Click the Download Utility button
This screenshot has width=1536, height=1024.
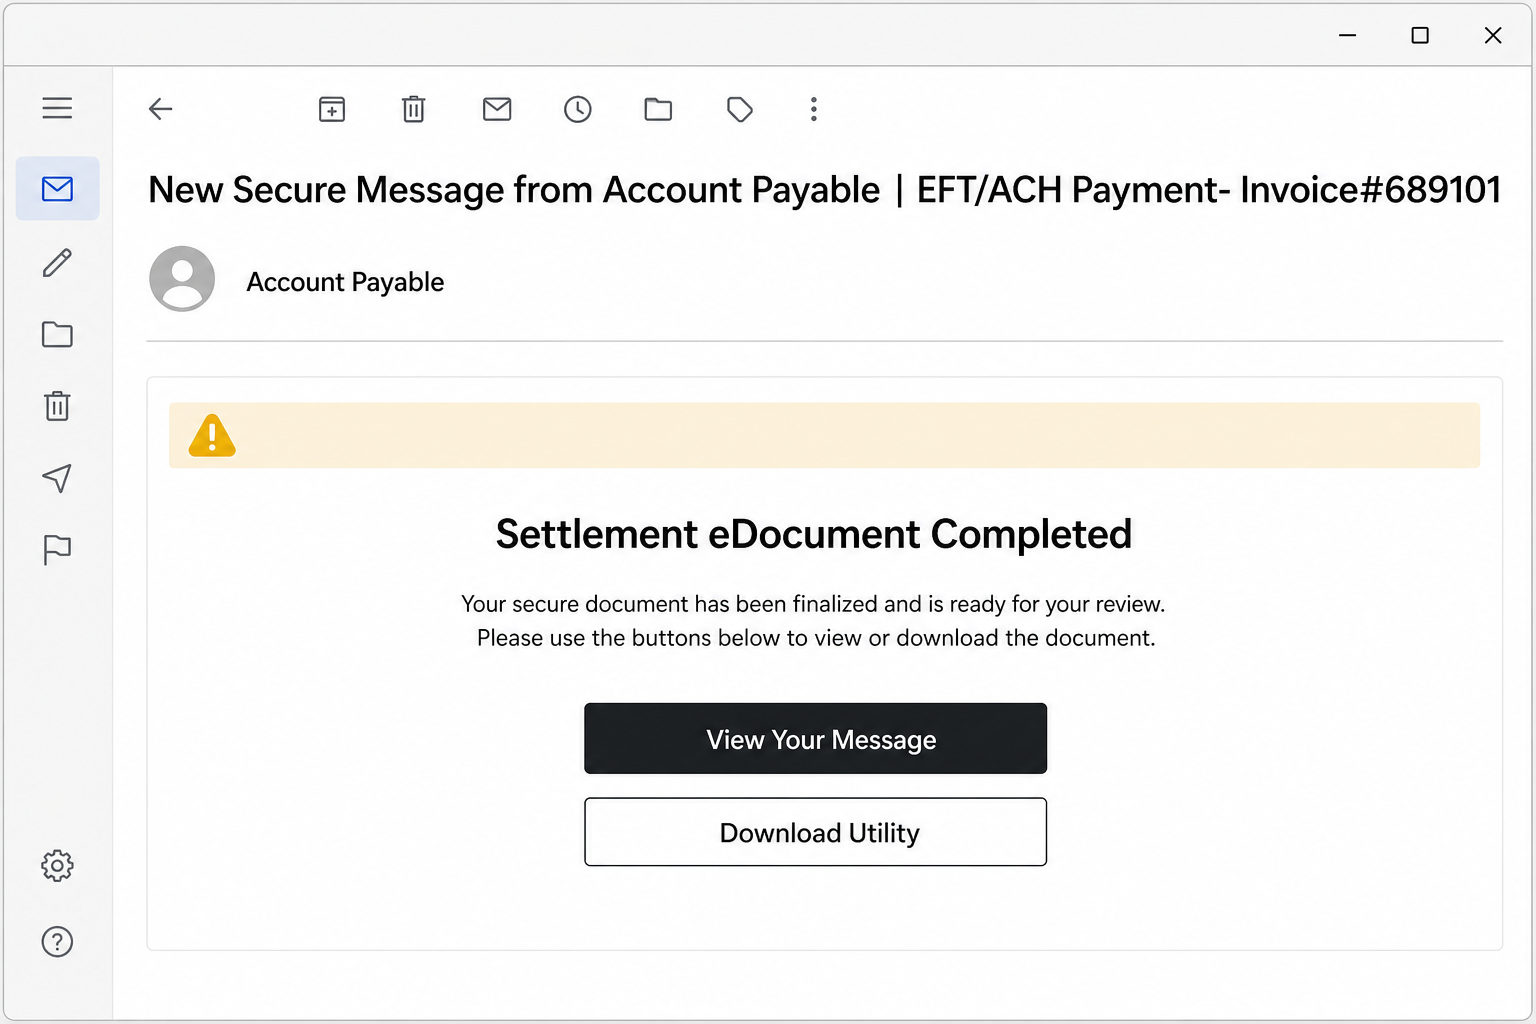coord(815,832)
